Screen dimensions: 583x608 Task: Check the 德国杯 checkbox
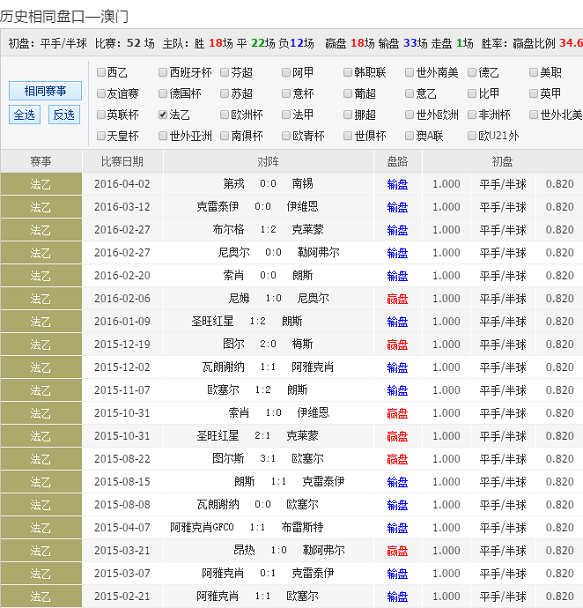[x=163, y=93]
